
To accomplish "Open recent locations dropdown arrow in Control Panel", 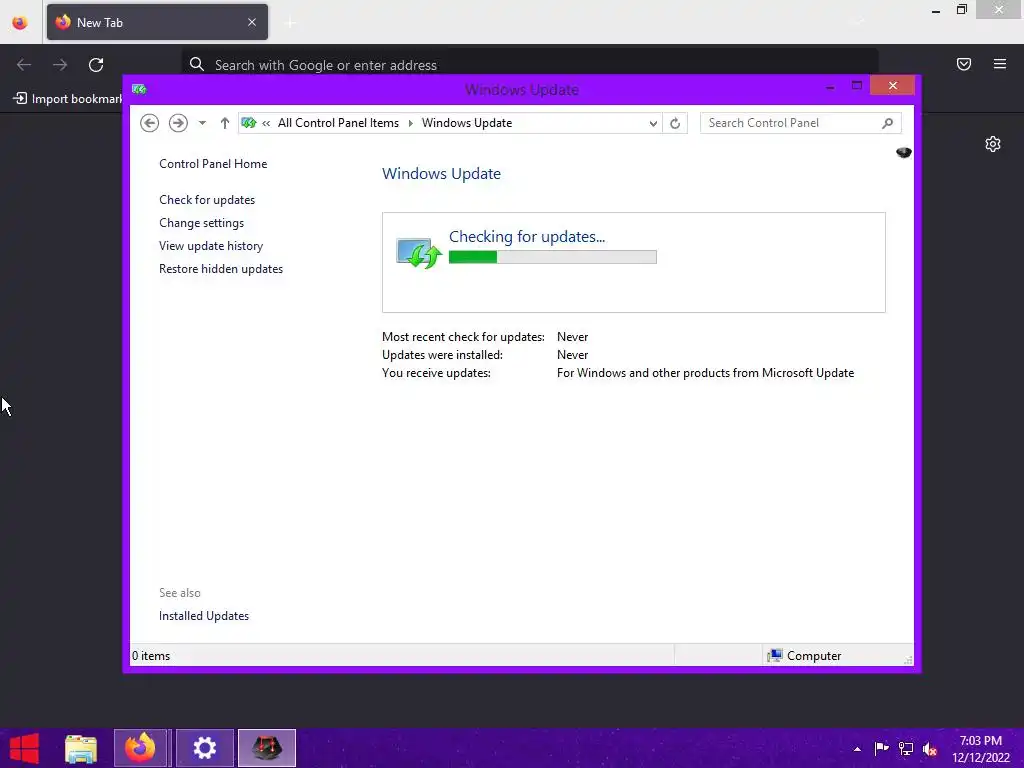I will (202, 123).
